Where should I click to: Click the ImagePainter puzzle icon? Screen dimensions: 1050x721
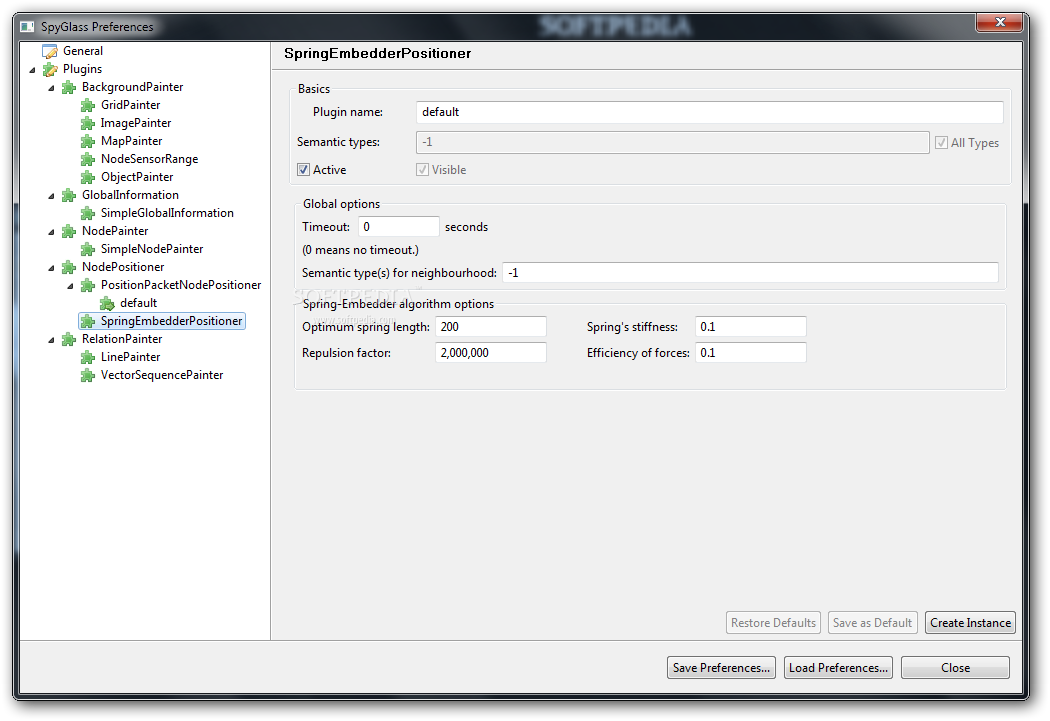88,123
